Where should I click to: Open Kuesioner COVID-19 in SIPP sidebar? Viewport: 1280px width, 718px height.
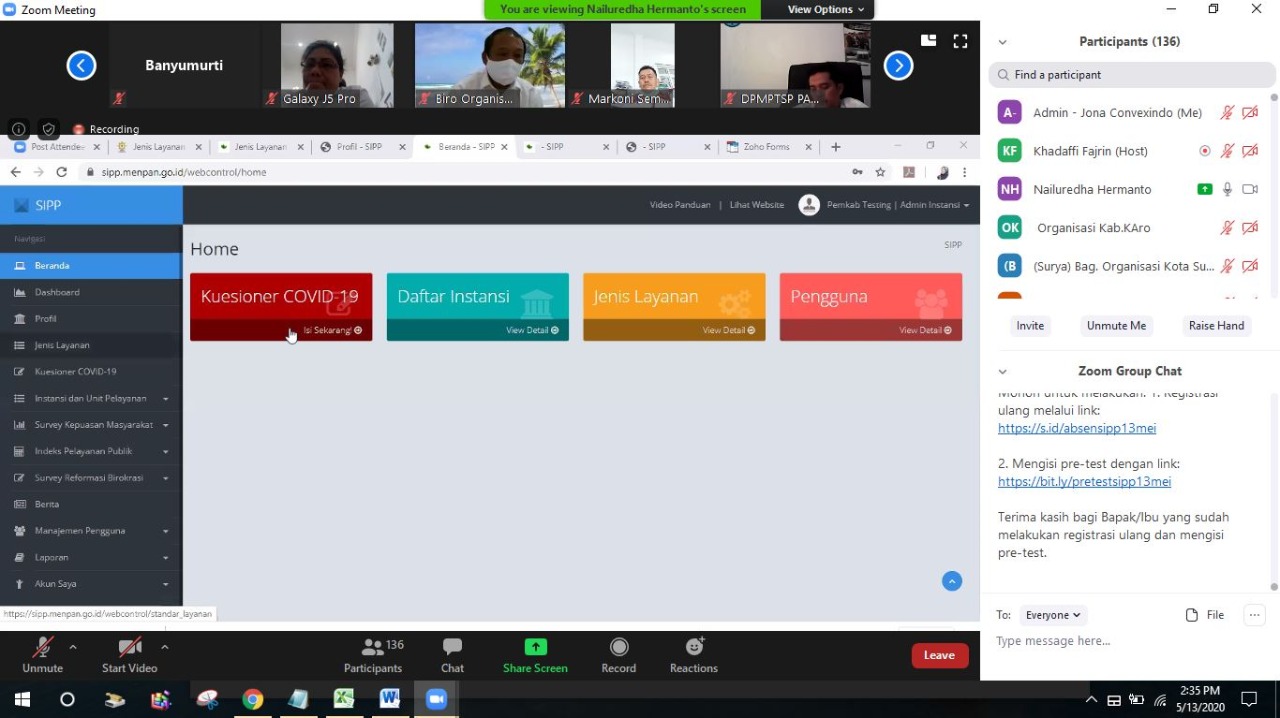tap(91, 372)
